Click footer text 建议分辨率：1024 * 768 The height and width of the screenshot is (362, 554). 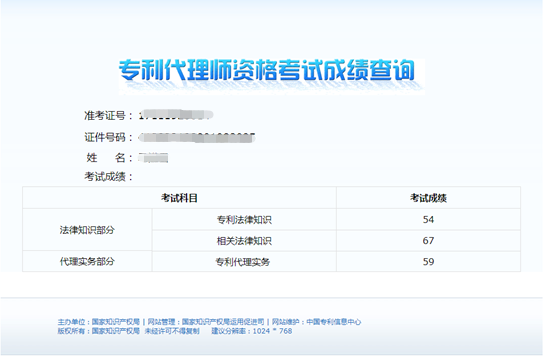coord(252,331)
